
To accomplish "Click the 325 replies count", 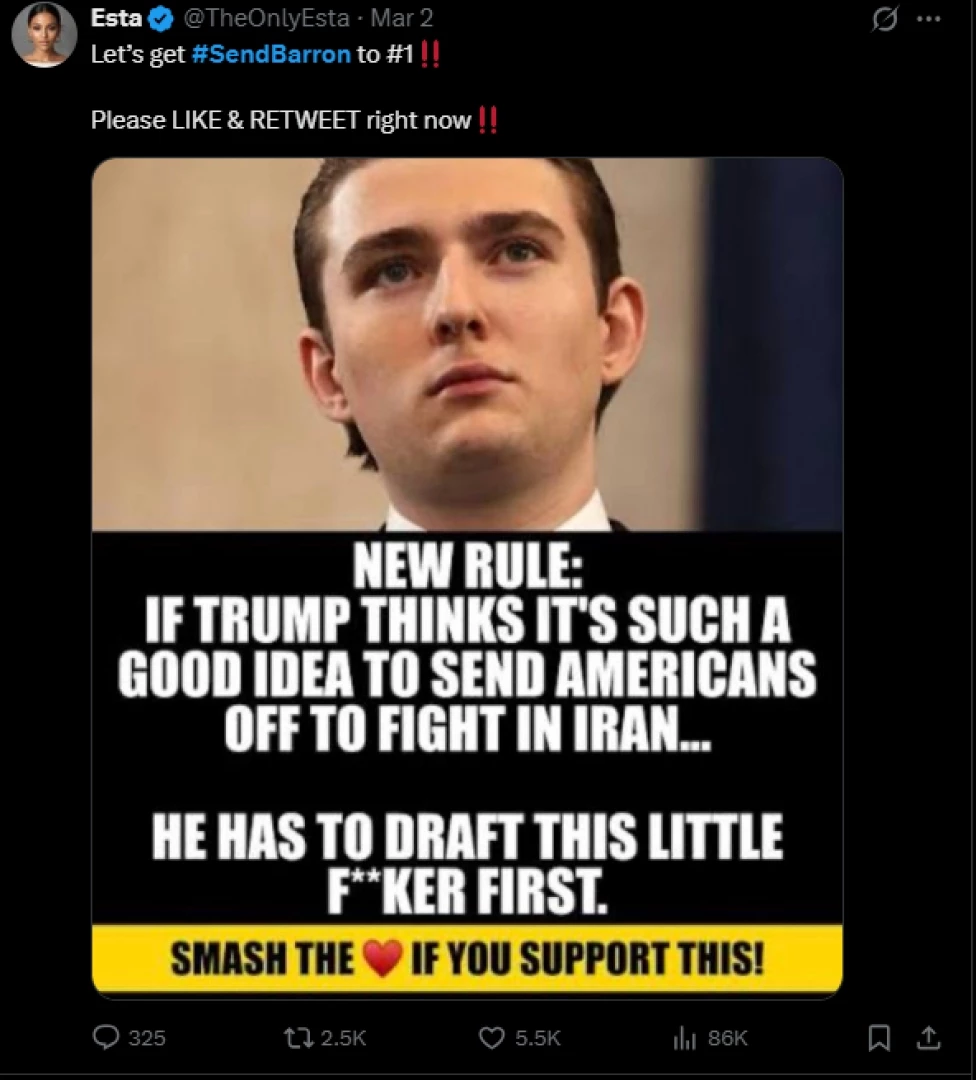I will click(x=147, y=1038).
